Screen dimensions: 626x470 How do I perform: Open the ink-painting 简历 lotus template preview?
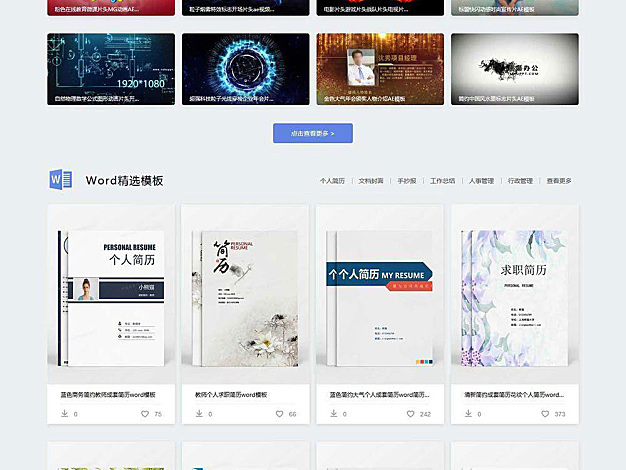pos(246,295)
